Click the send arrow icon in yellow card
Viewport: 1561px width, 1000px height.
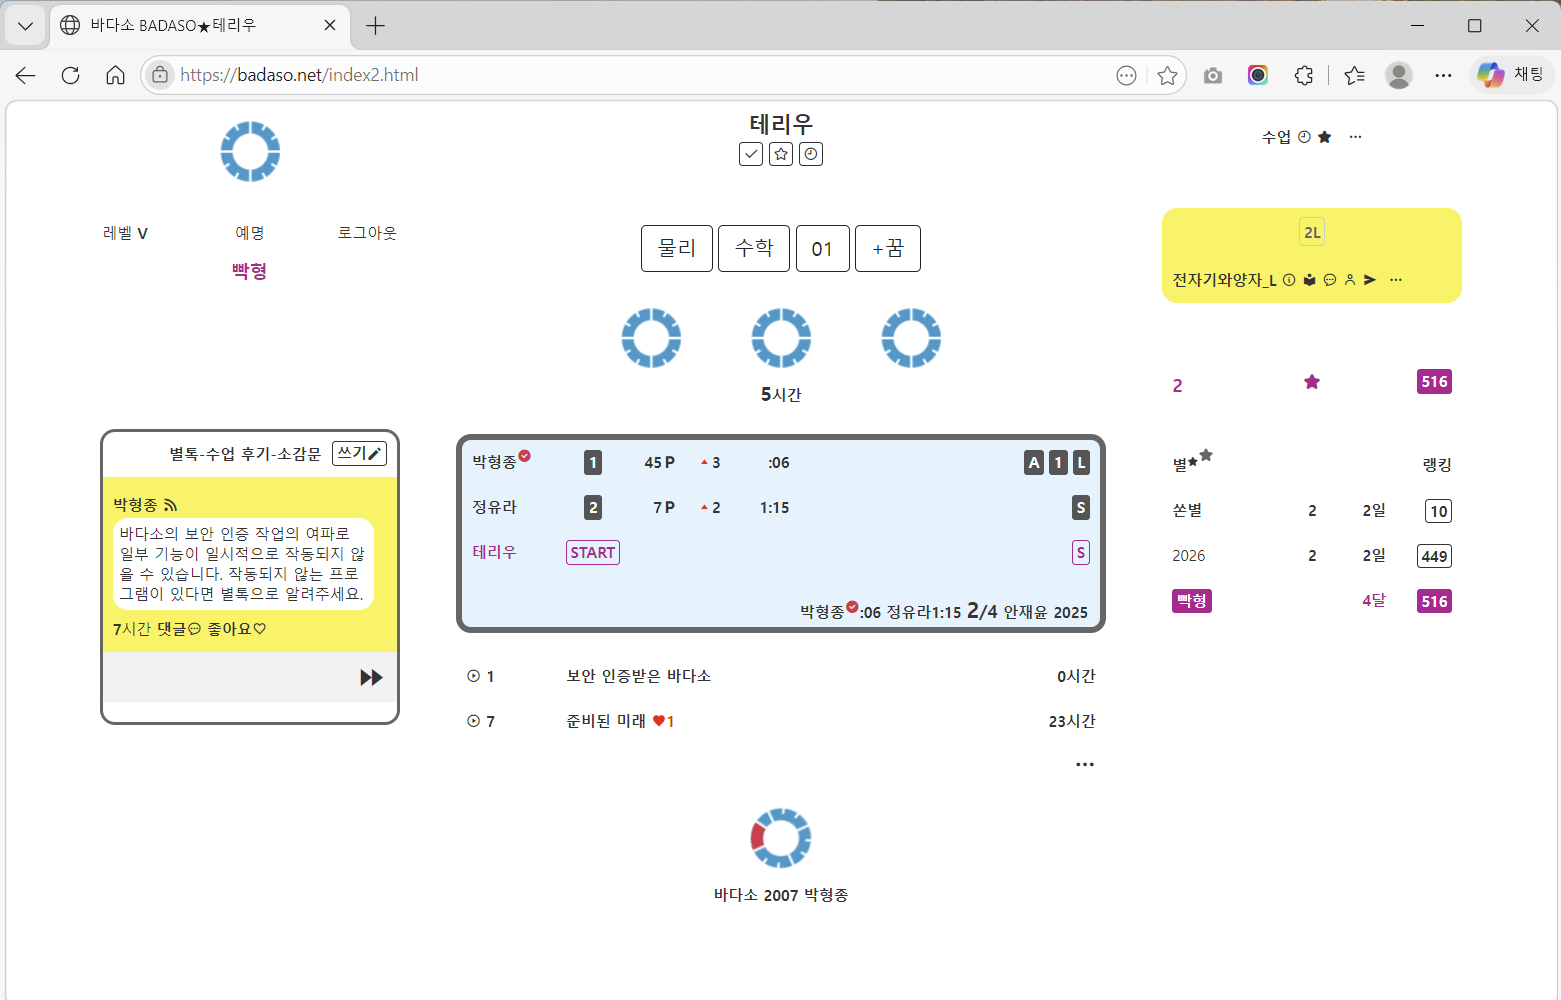pos(1370,280)
